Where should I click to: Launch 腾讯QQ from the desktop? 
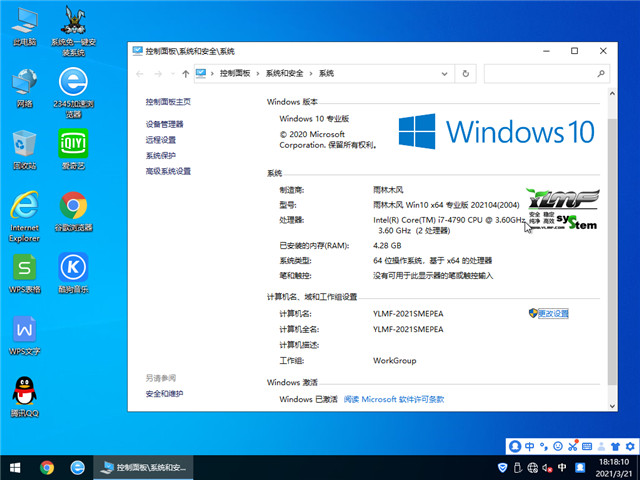pyautogui.click(x=24, y=397)
